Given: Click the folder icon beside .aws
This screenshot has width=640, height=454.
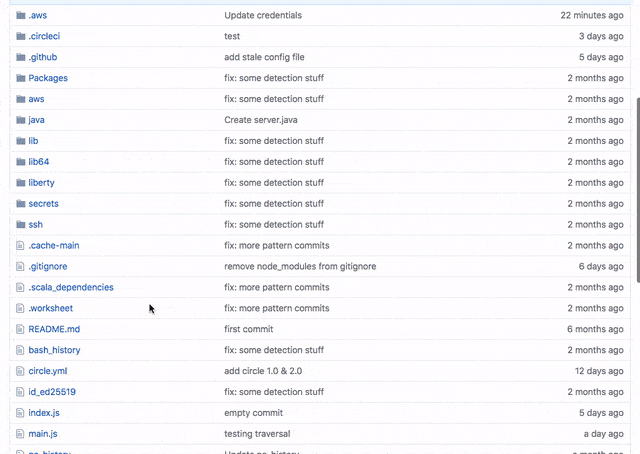Looking at the screenshot, I should click(21, 16).
